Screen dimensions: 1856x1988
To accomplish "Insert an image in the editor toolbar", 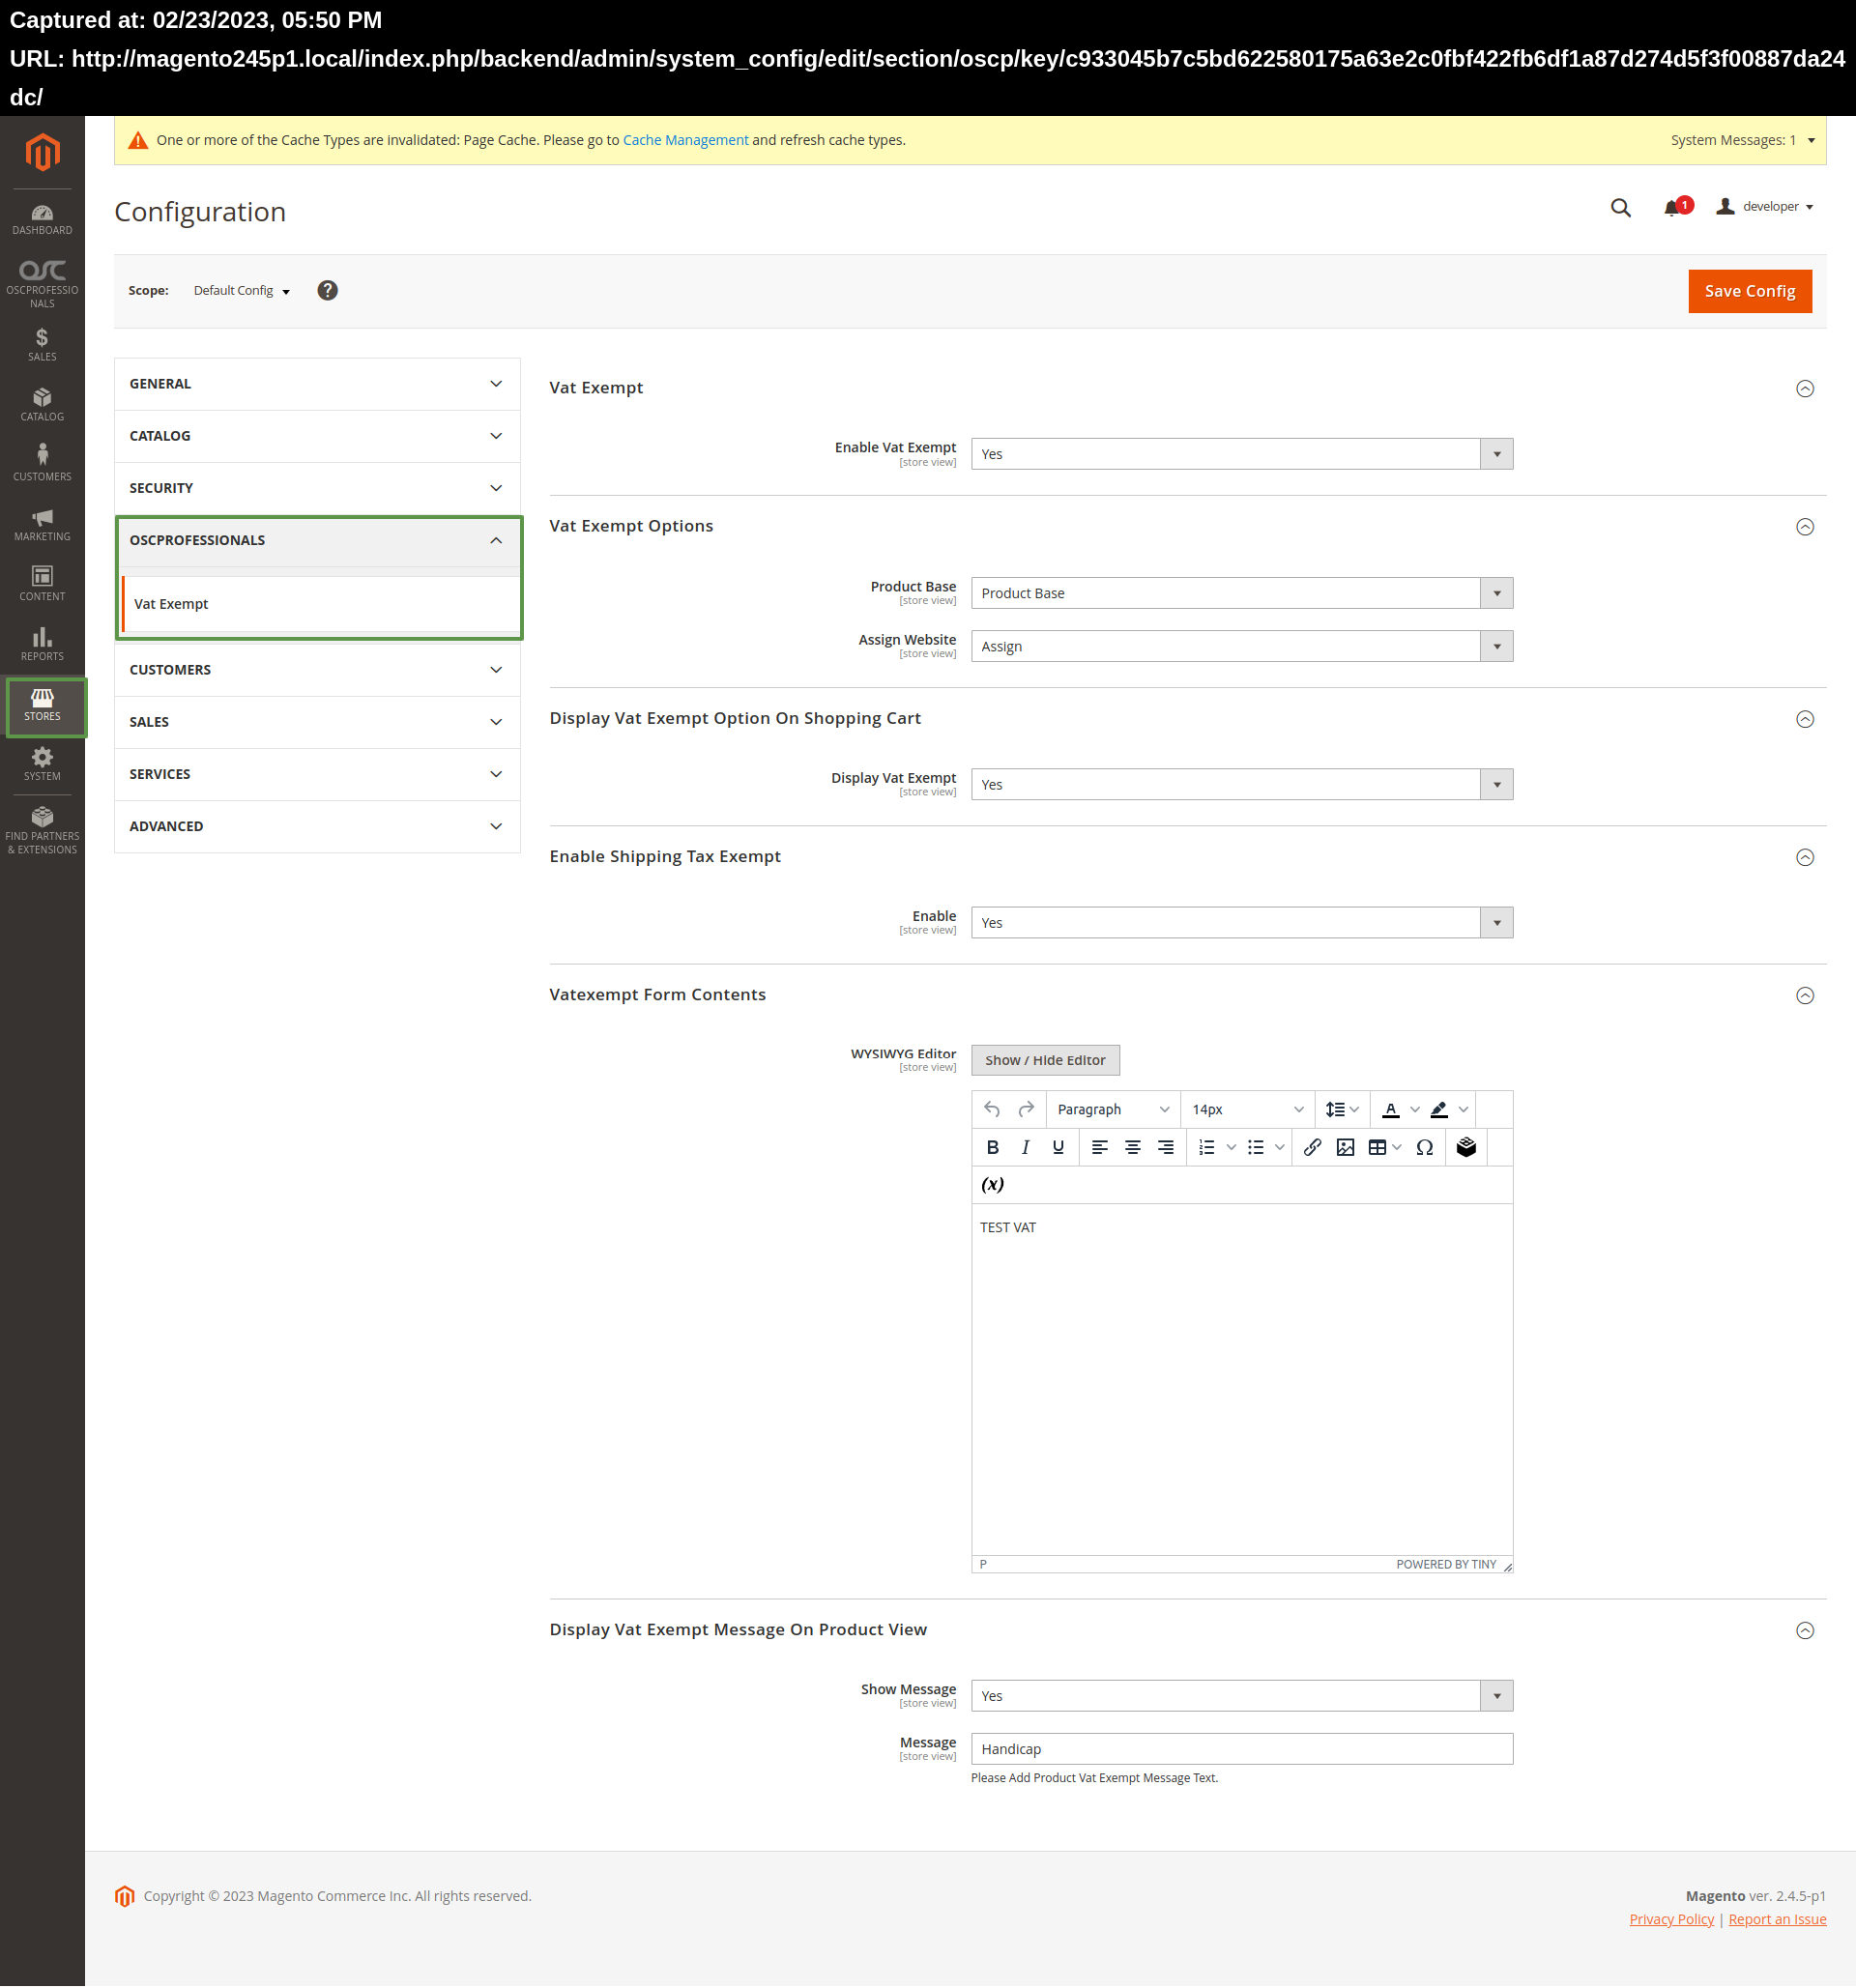I will [x=1344, y=1147].
